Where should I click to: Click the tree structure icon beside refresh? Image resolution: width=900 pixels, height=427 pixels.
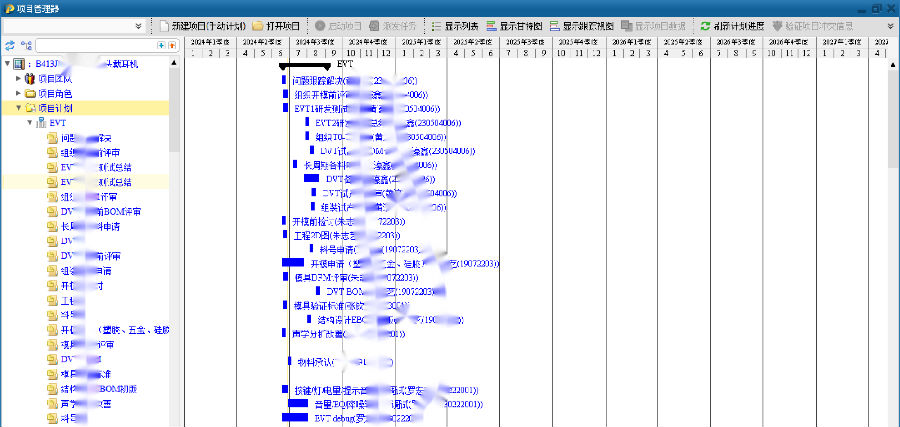(26, 45)
